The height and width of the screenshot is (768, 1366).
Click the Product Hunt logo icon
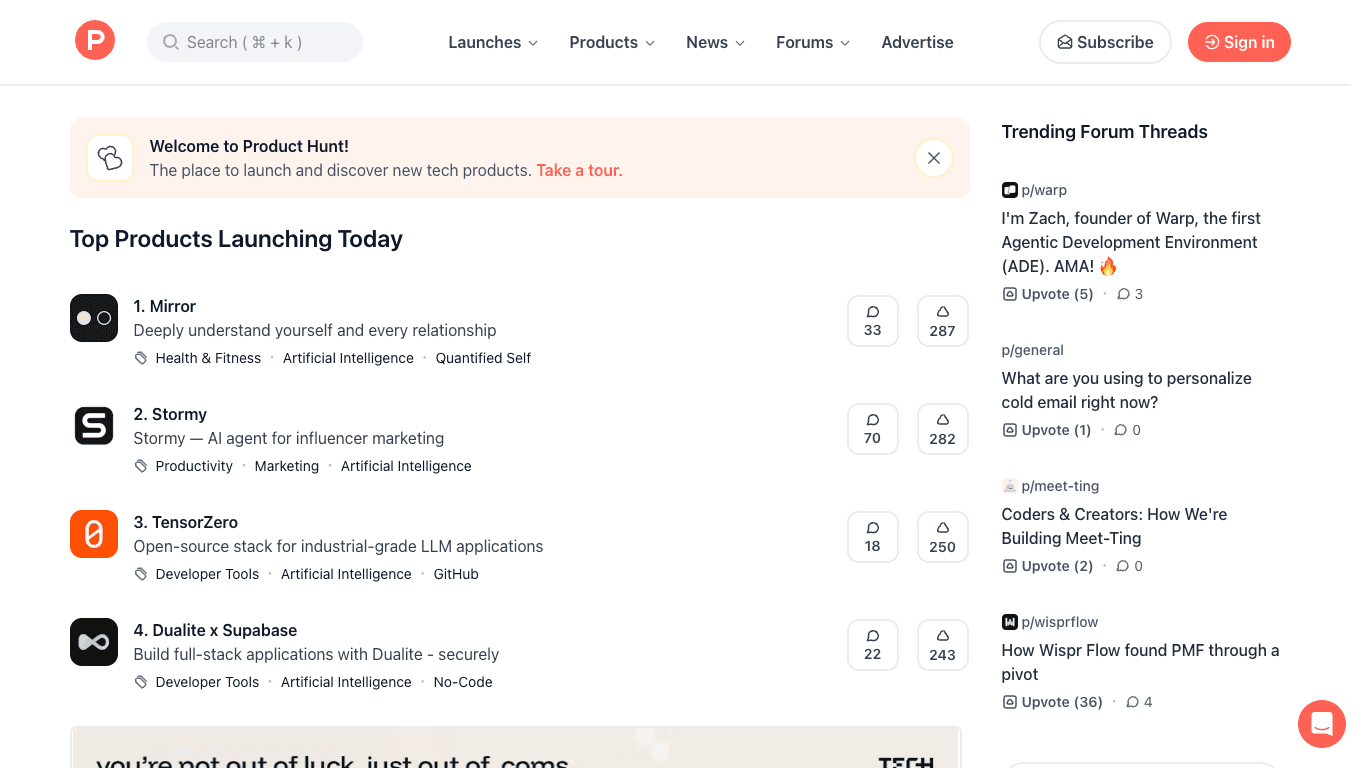95,40
